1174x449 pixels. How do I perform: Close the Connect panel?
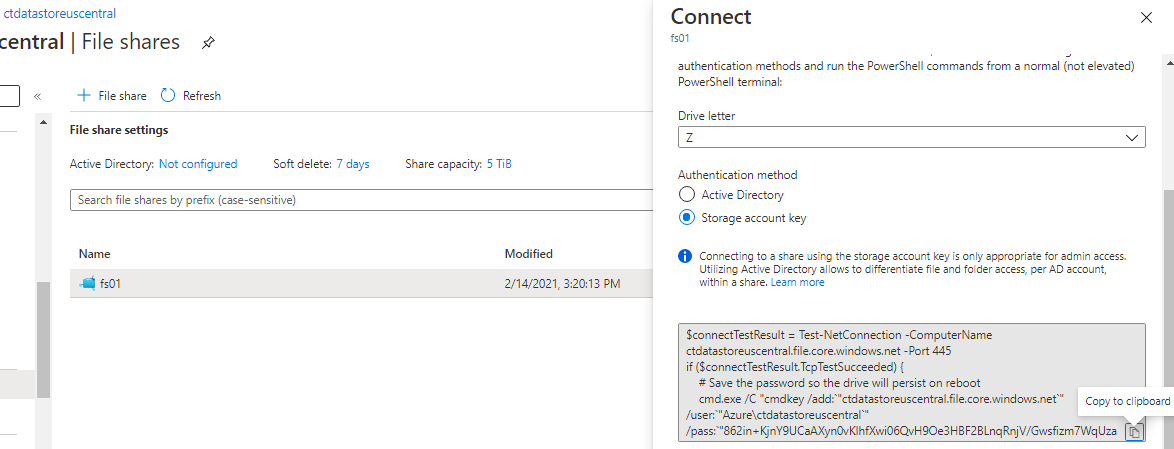(x=1146, y=18)
